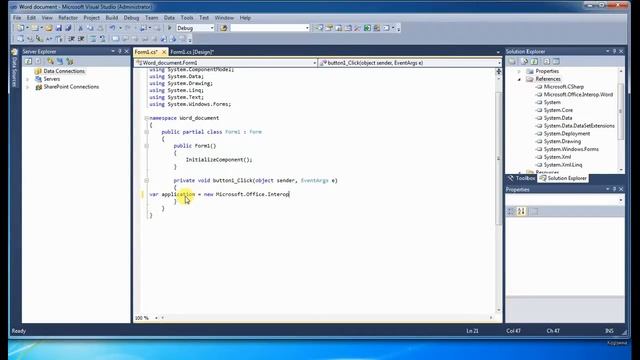Image resolution: width=640 pixels, height=360 pixels.
Task: Click Solution Explorer Properties toolbar icon
Action: click(x=512, y=61)
